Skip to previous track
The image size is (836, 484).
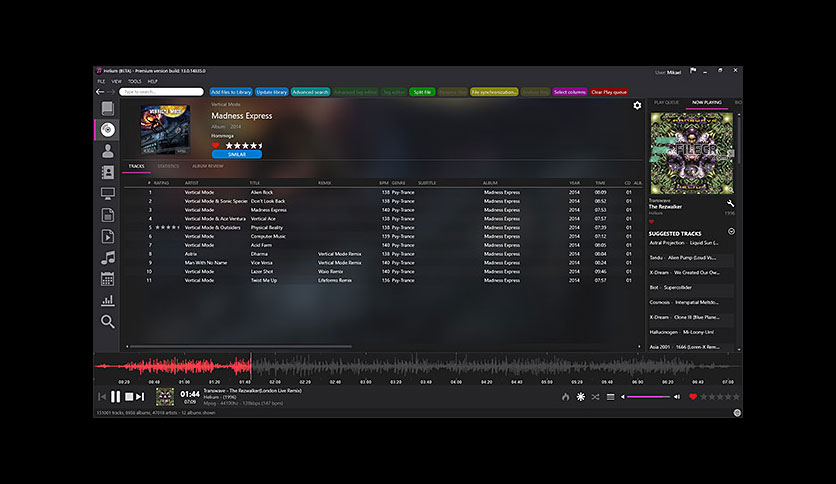point(102,397)
